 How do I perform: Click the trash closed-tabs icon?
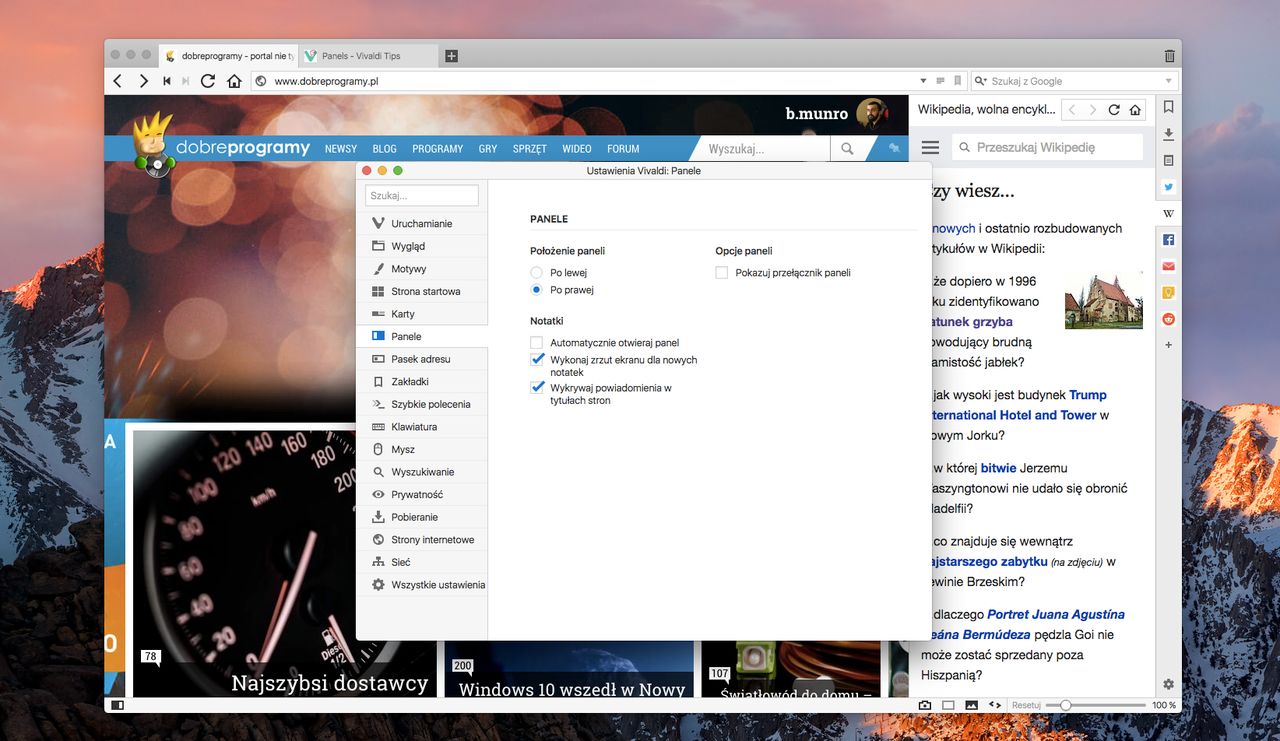(x=1170, y=56)
